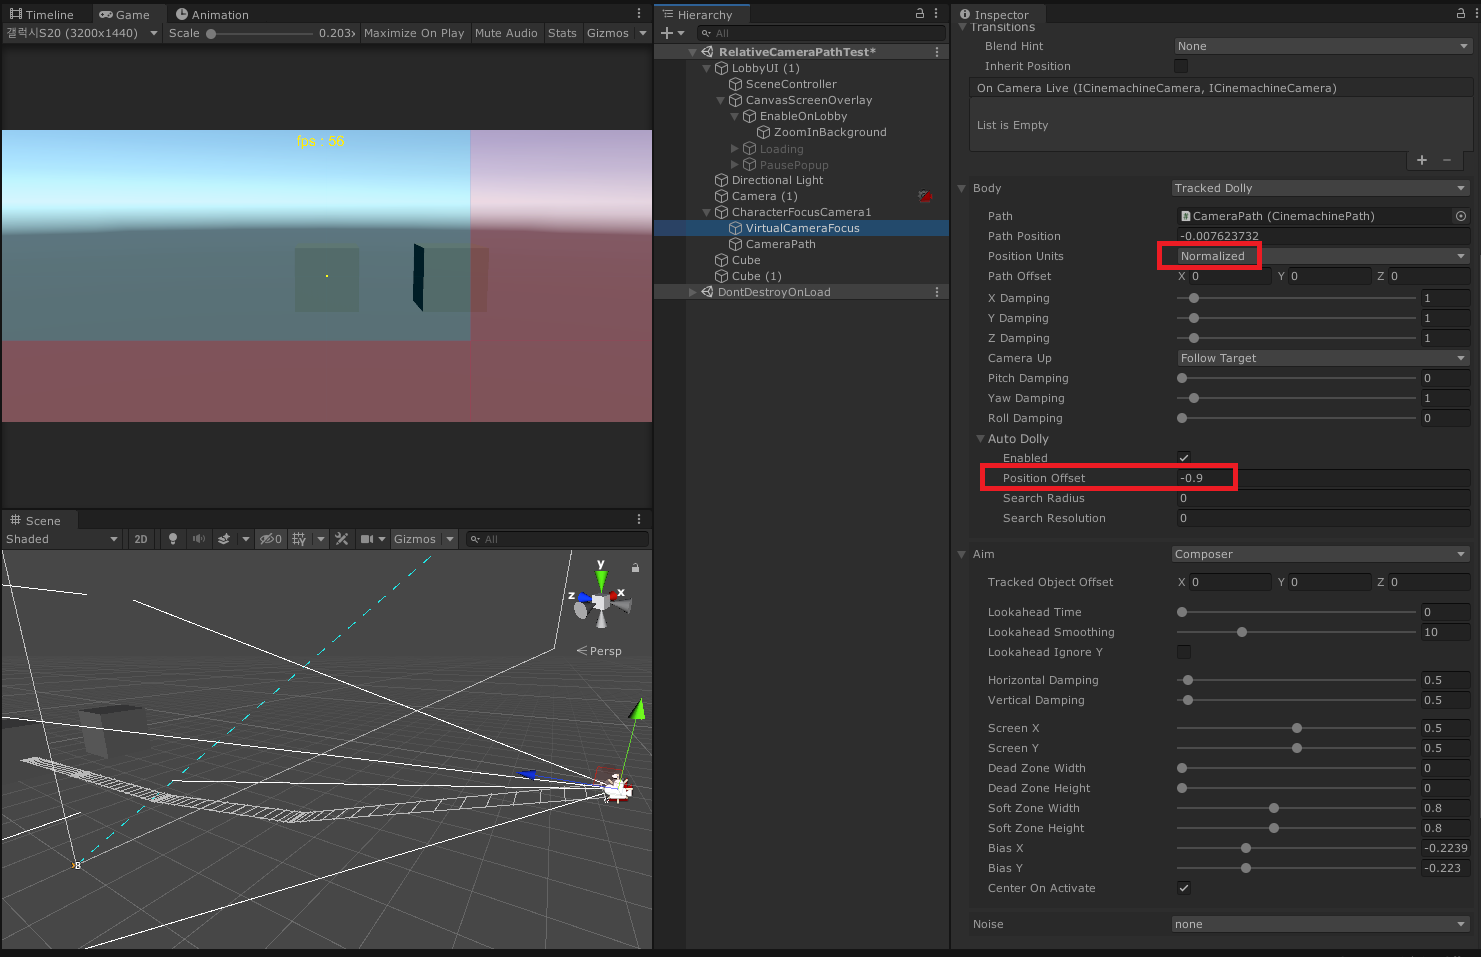
Task: Toggle grid visibility icon in Scene toolbar
Action: 299,539
